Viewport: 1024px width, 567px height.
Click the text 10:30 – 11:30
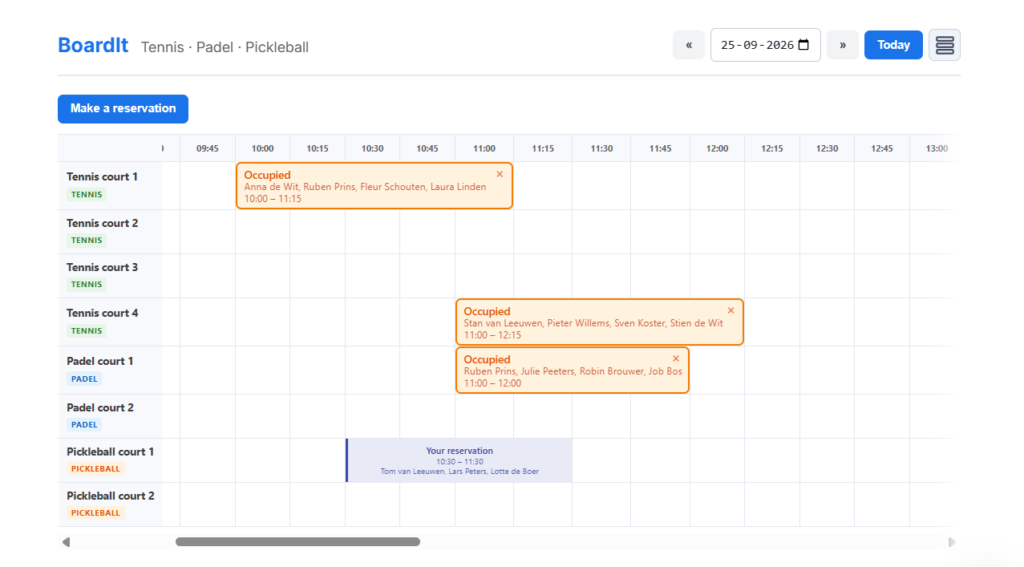click(460, 462)
